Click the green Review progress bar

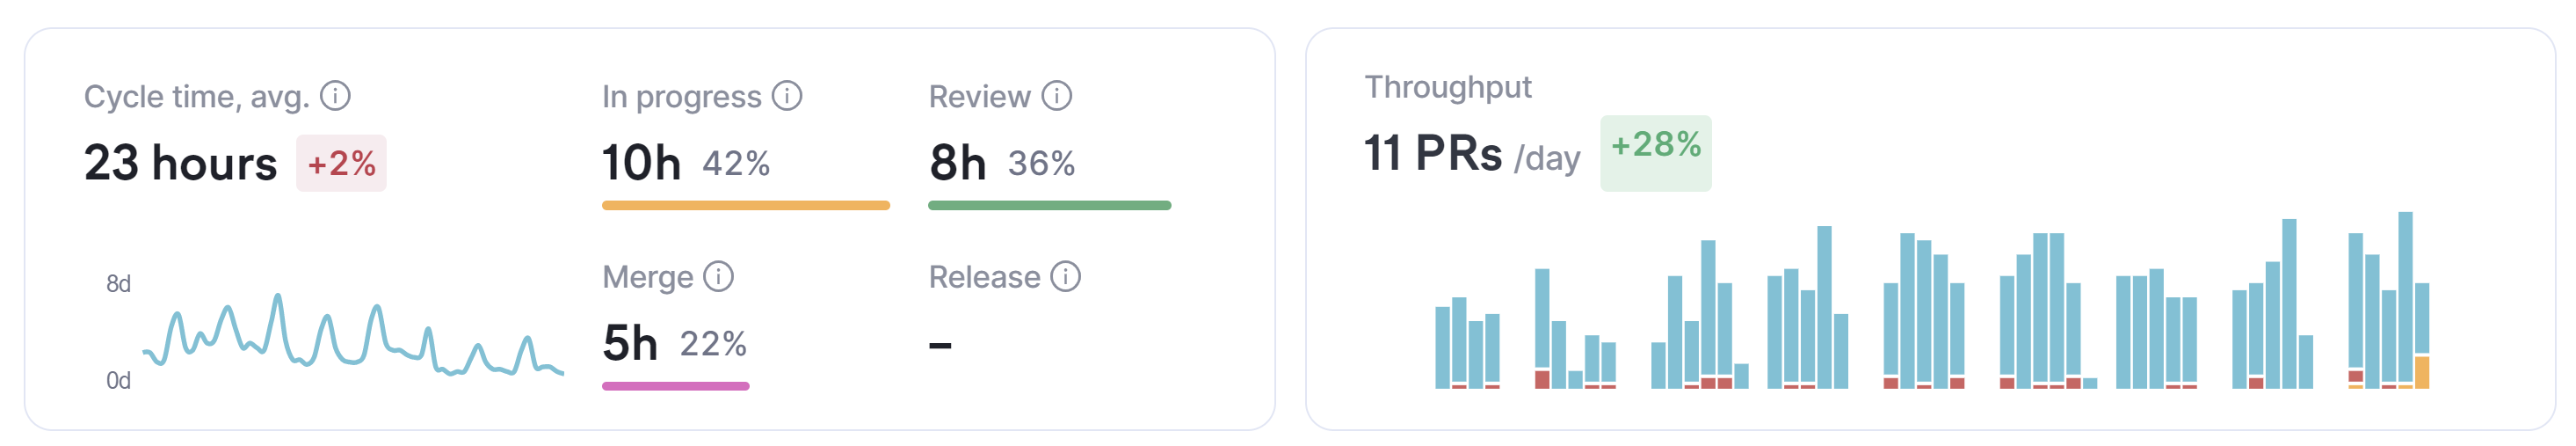(1049, 205)
